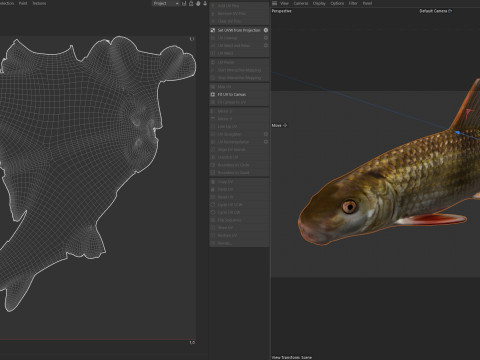480x360 pixels.
Task: Click the Fit UV to Canvas icon
Action: point(213,94)
